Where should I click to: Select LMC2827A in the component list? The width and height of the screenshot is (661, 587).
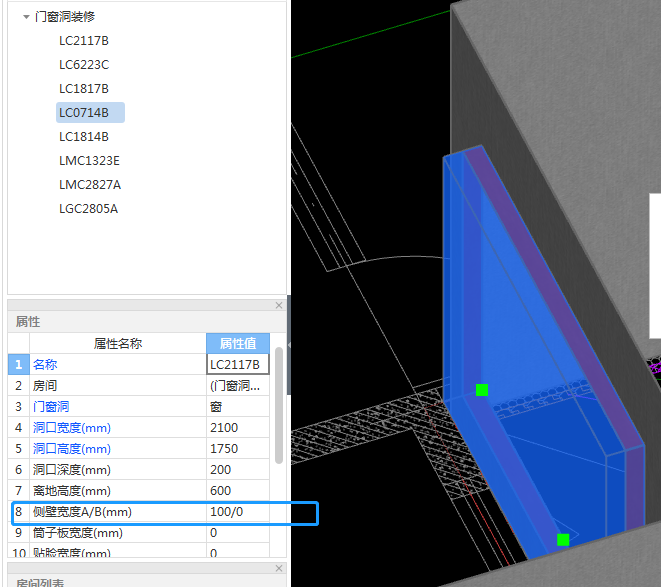pos(90,185)
